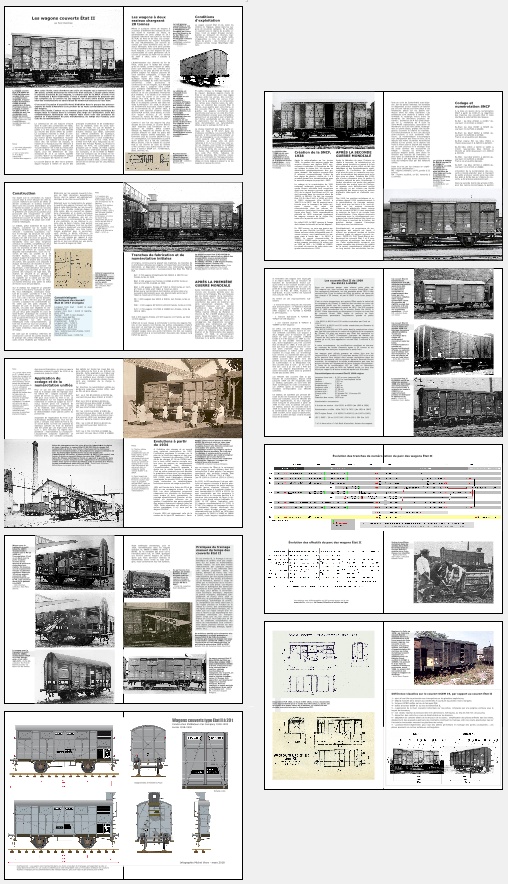Open the factory chimney photograph

pyautogui.click(x=64, y=483)
